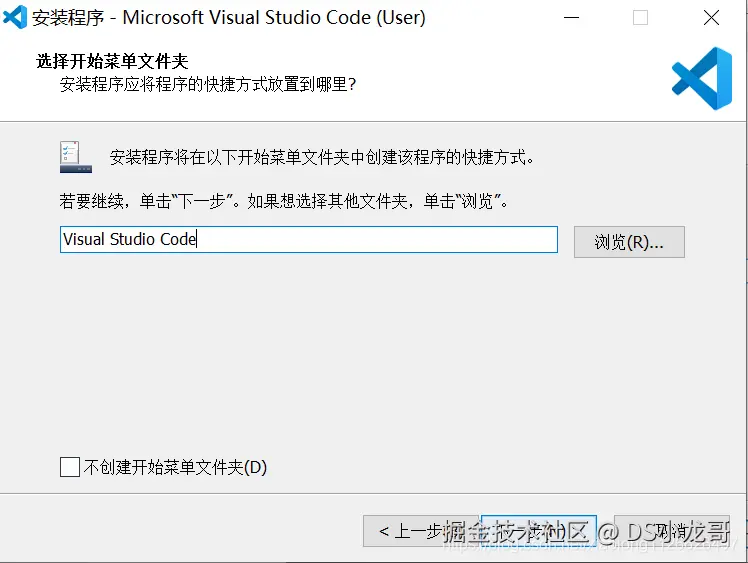Click the 安装程序应将程序的快捷方式放置到哪里 subtitle
The width and height of the screenshot is (748, 563).
[x=208, y=85]
